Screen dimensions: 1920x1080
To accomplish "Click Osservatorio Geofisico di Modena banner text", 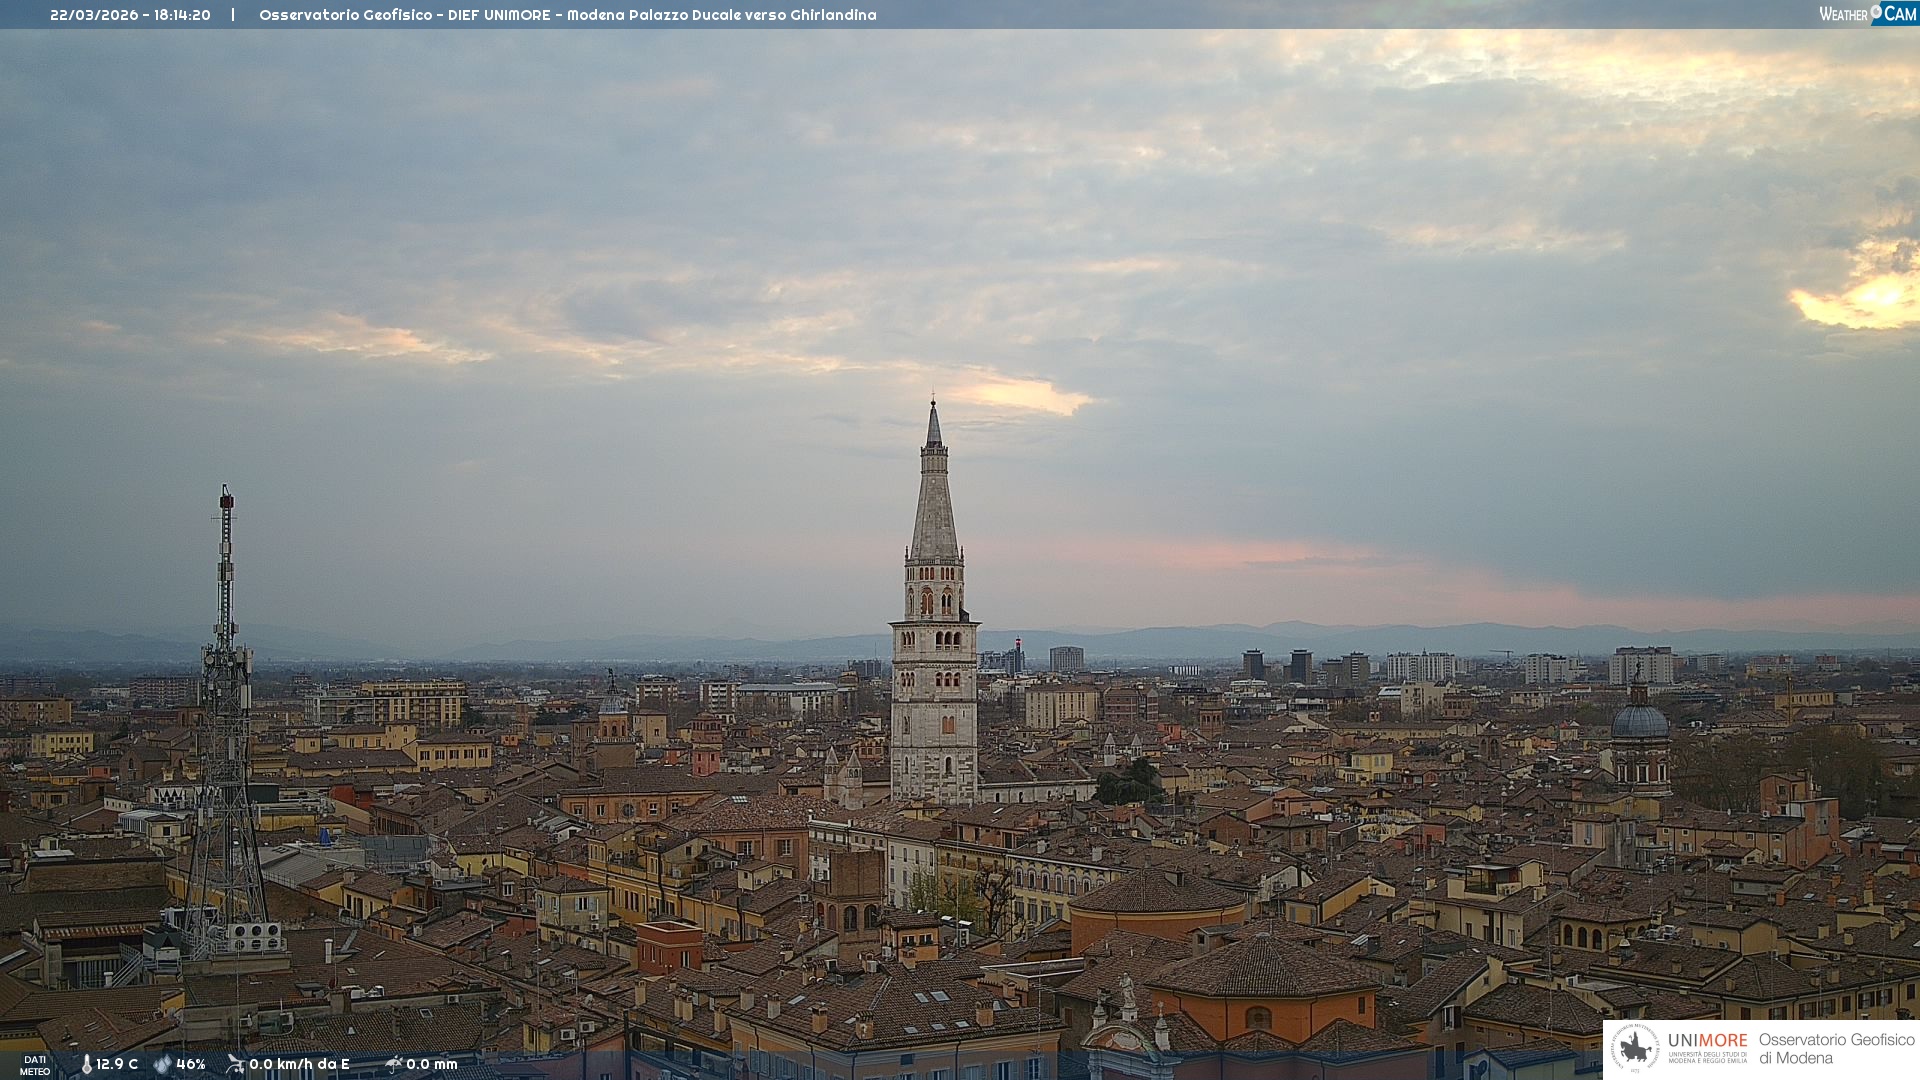I will click(1836, 1048).
